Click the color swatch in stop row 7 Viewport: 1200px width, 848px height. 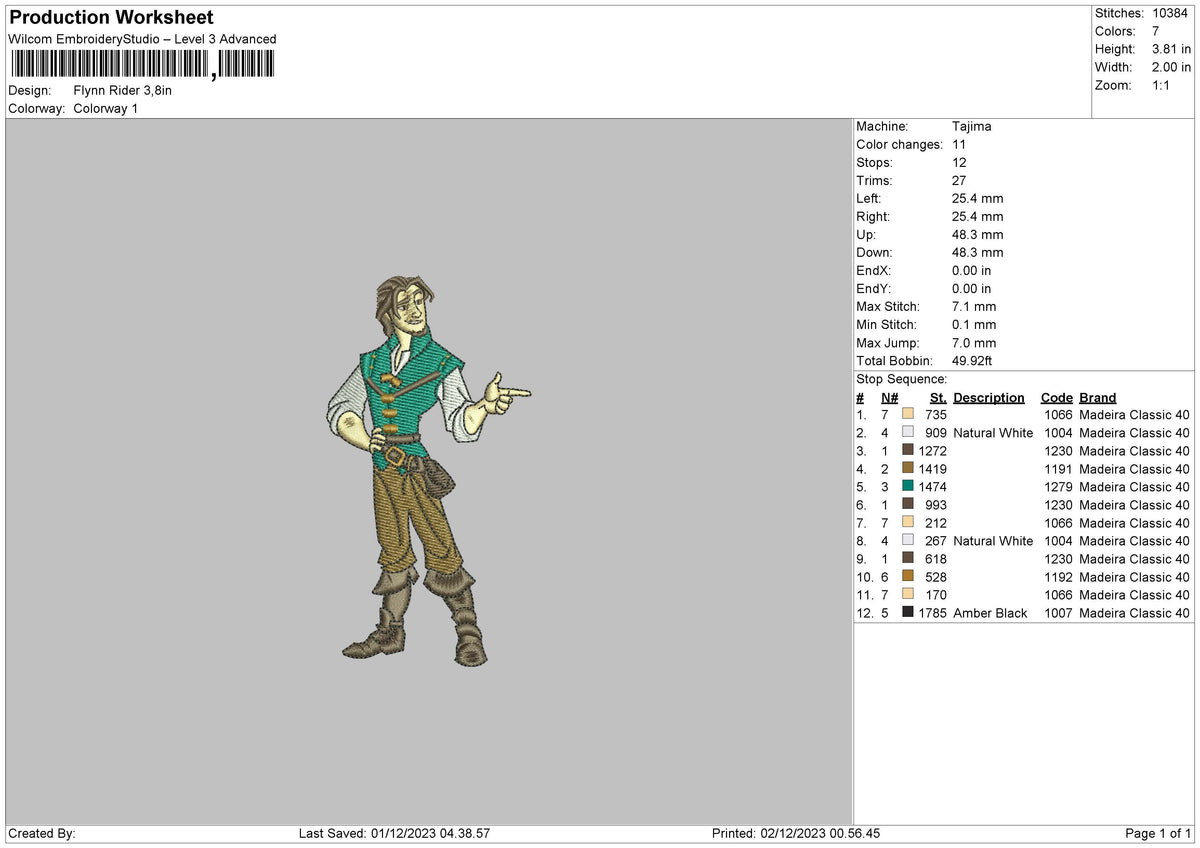908,522
